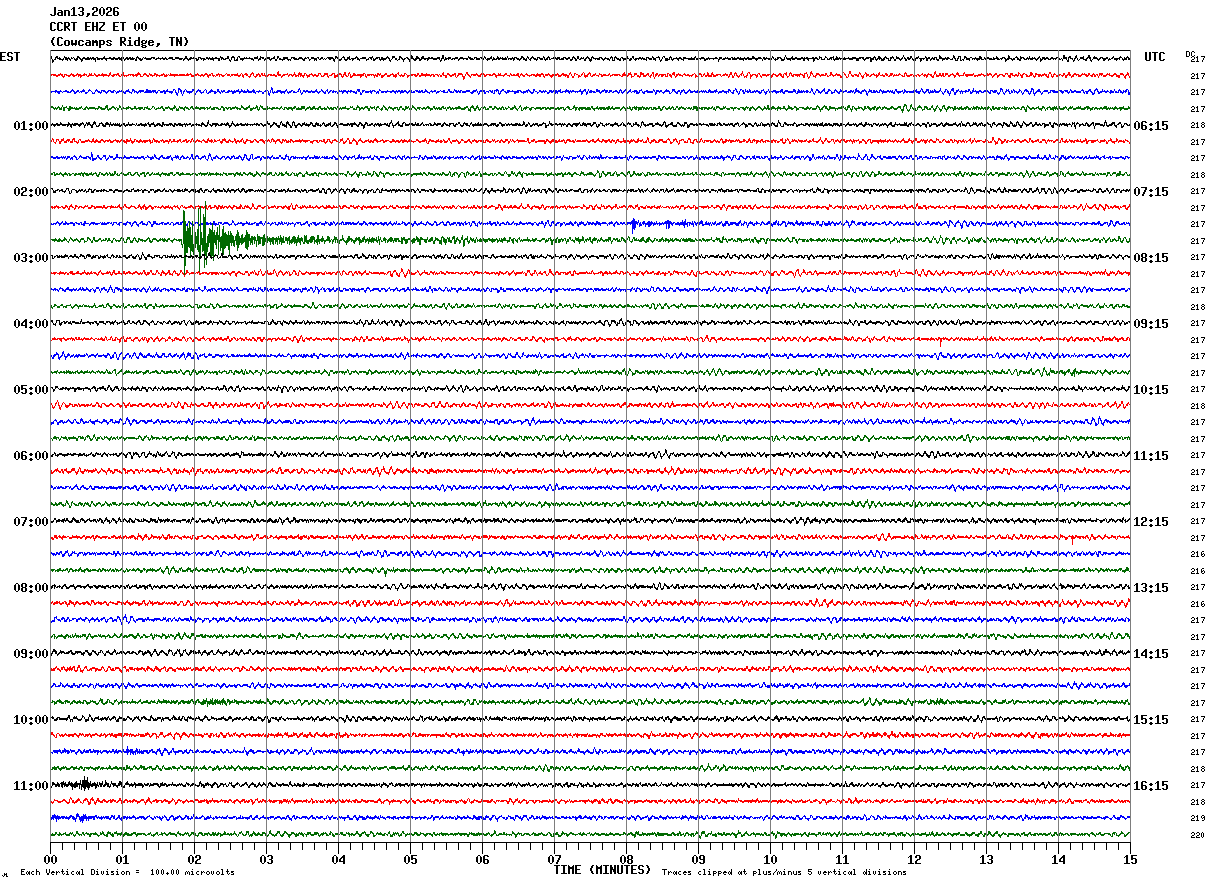1210x886 pixels.
Task: Click the 16:15 UTC time label
Action: pos(1151,786)
